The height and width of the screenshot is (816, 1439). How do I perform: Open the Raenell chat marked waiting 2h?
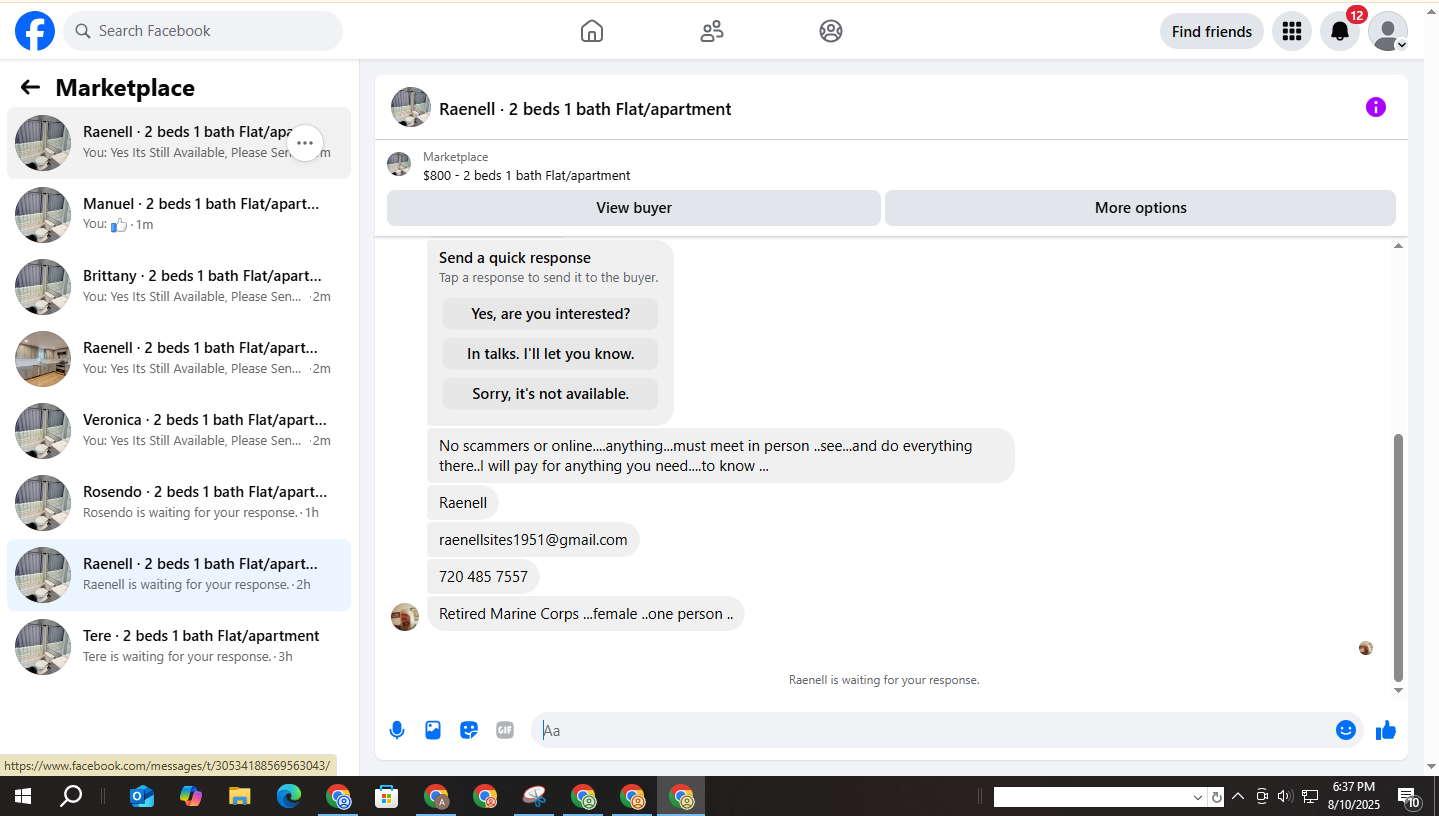pyautogui.click(x=179, y=575)
